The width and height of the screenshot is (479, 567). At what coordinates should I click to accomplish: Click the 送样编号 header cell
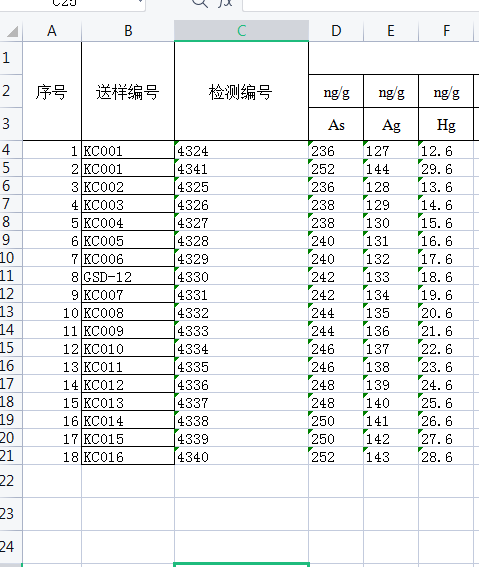(x=128, y=91)
